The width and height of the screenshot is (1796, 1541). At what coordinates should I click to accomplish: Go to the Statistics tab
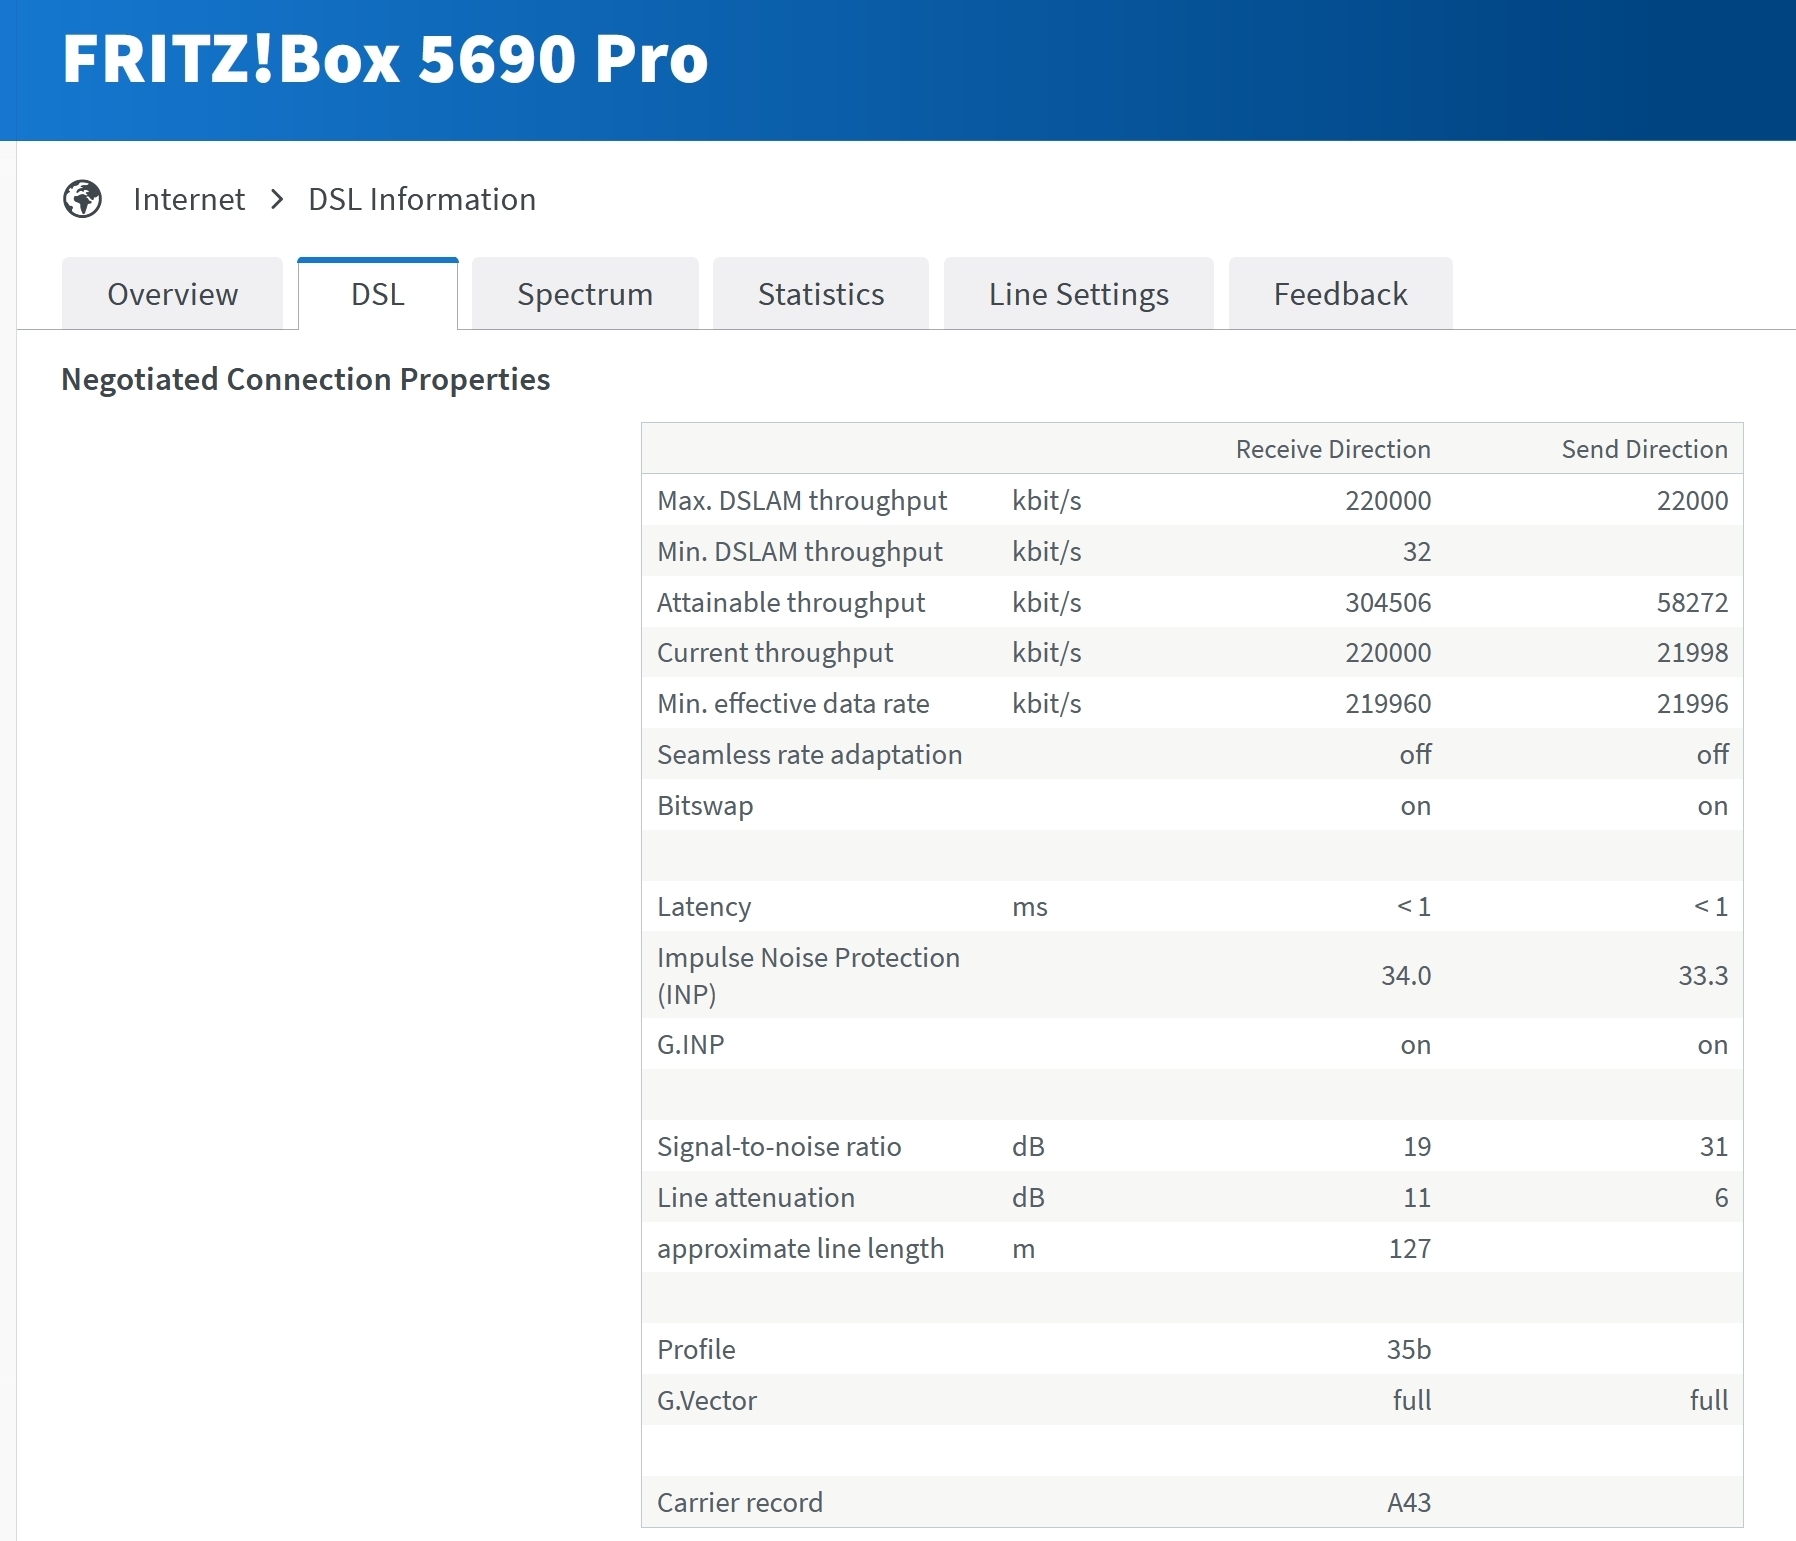[821, 294]
